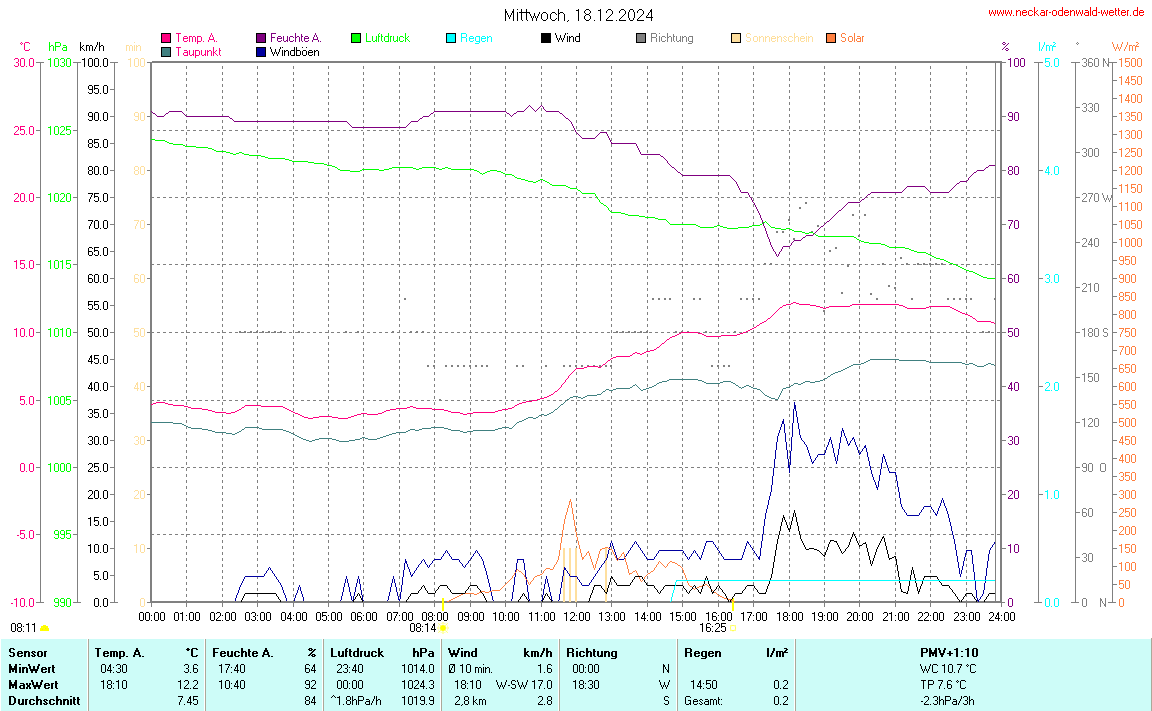Click the green Luftdruck legend square
The height and width of the screenshot is (711, 1152).
coord(356,39)
